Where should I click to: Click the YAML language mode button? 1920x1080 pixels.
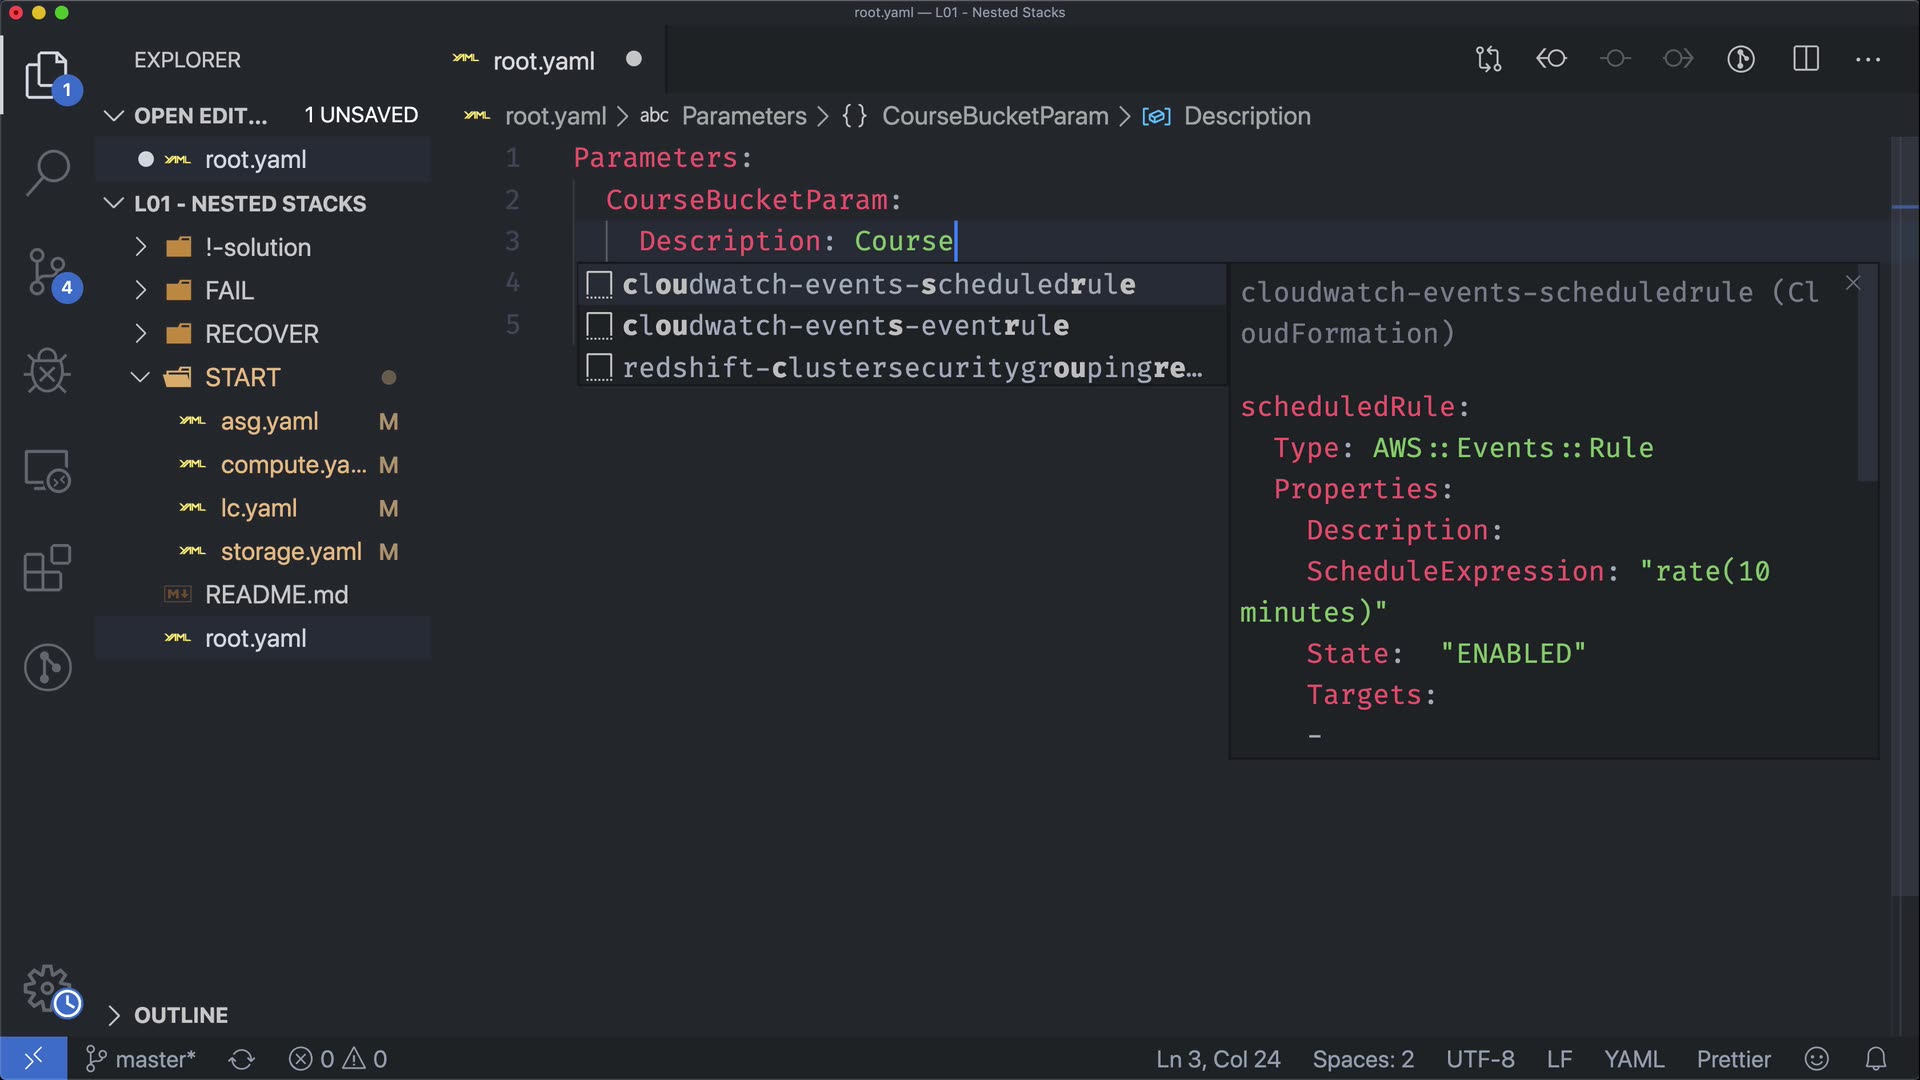(1633, 1059)
